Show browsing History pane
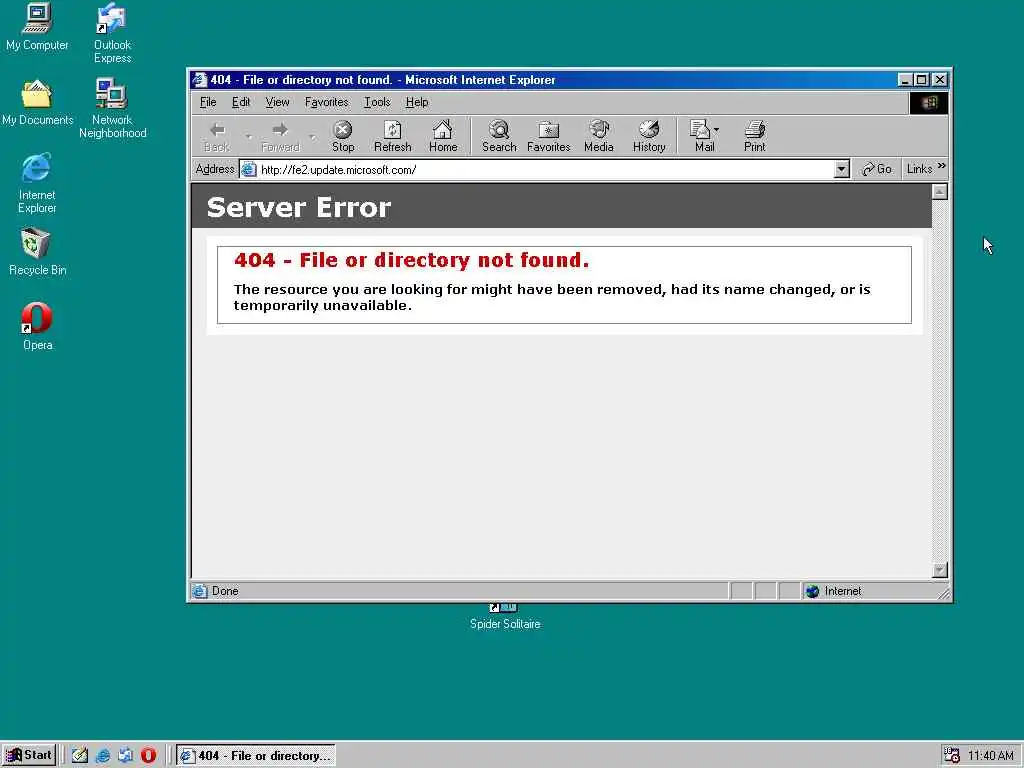 tap(648, 136)
